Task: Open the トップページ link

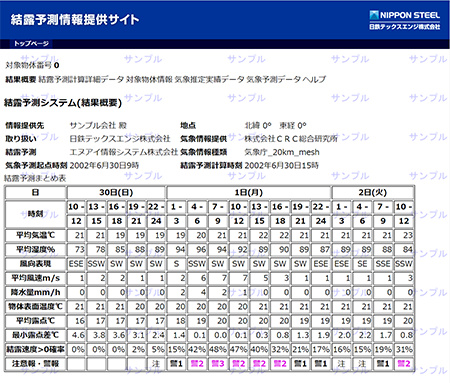Action: 31,44
